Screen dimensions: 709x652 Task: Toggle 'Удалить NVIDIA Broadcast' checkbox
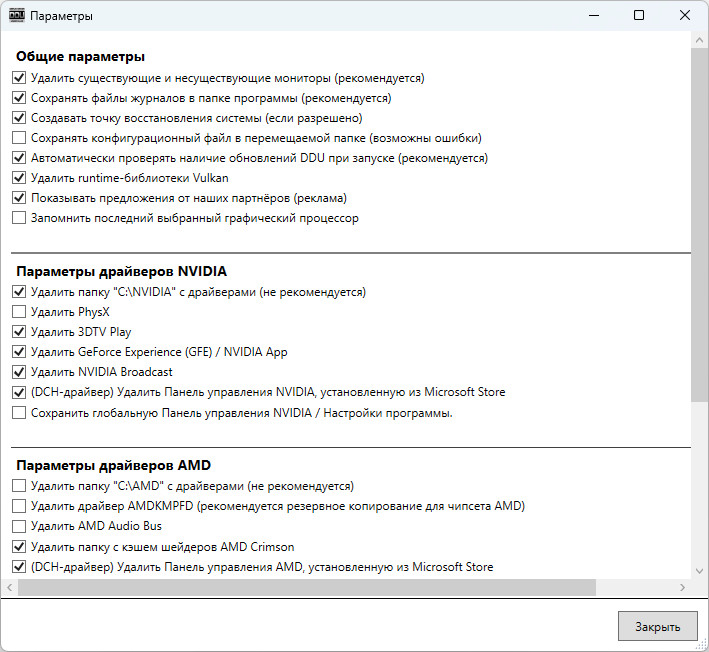tap(19, 372)
